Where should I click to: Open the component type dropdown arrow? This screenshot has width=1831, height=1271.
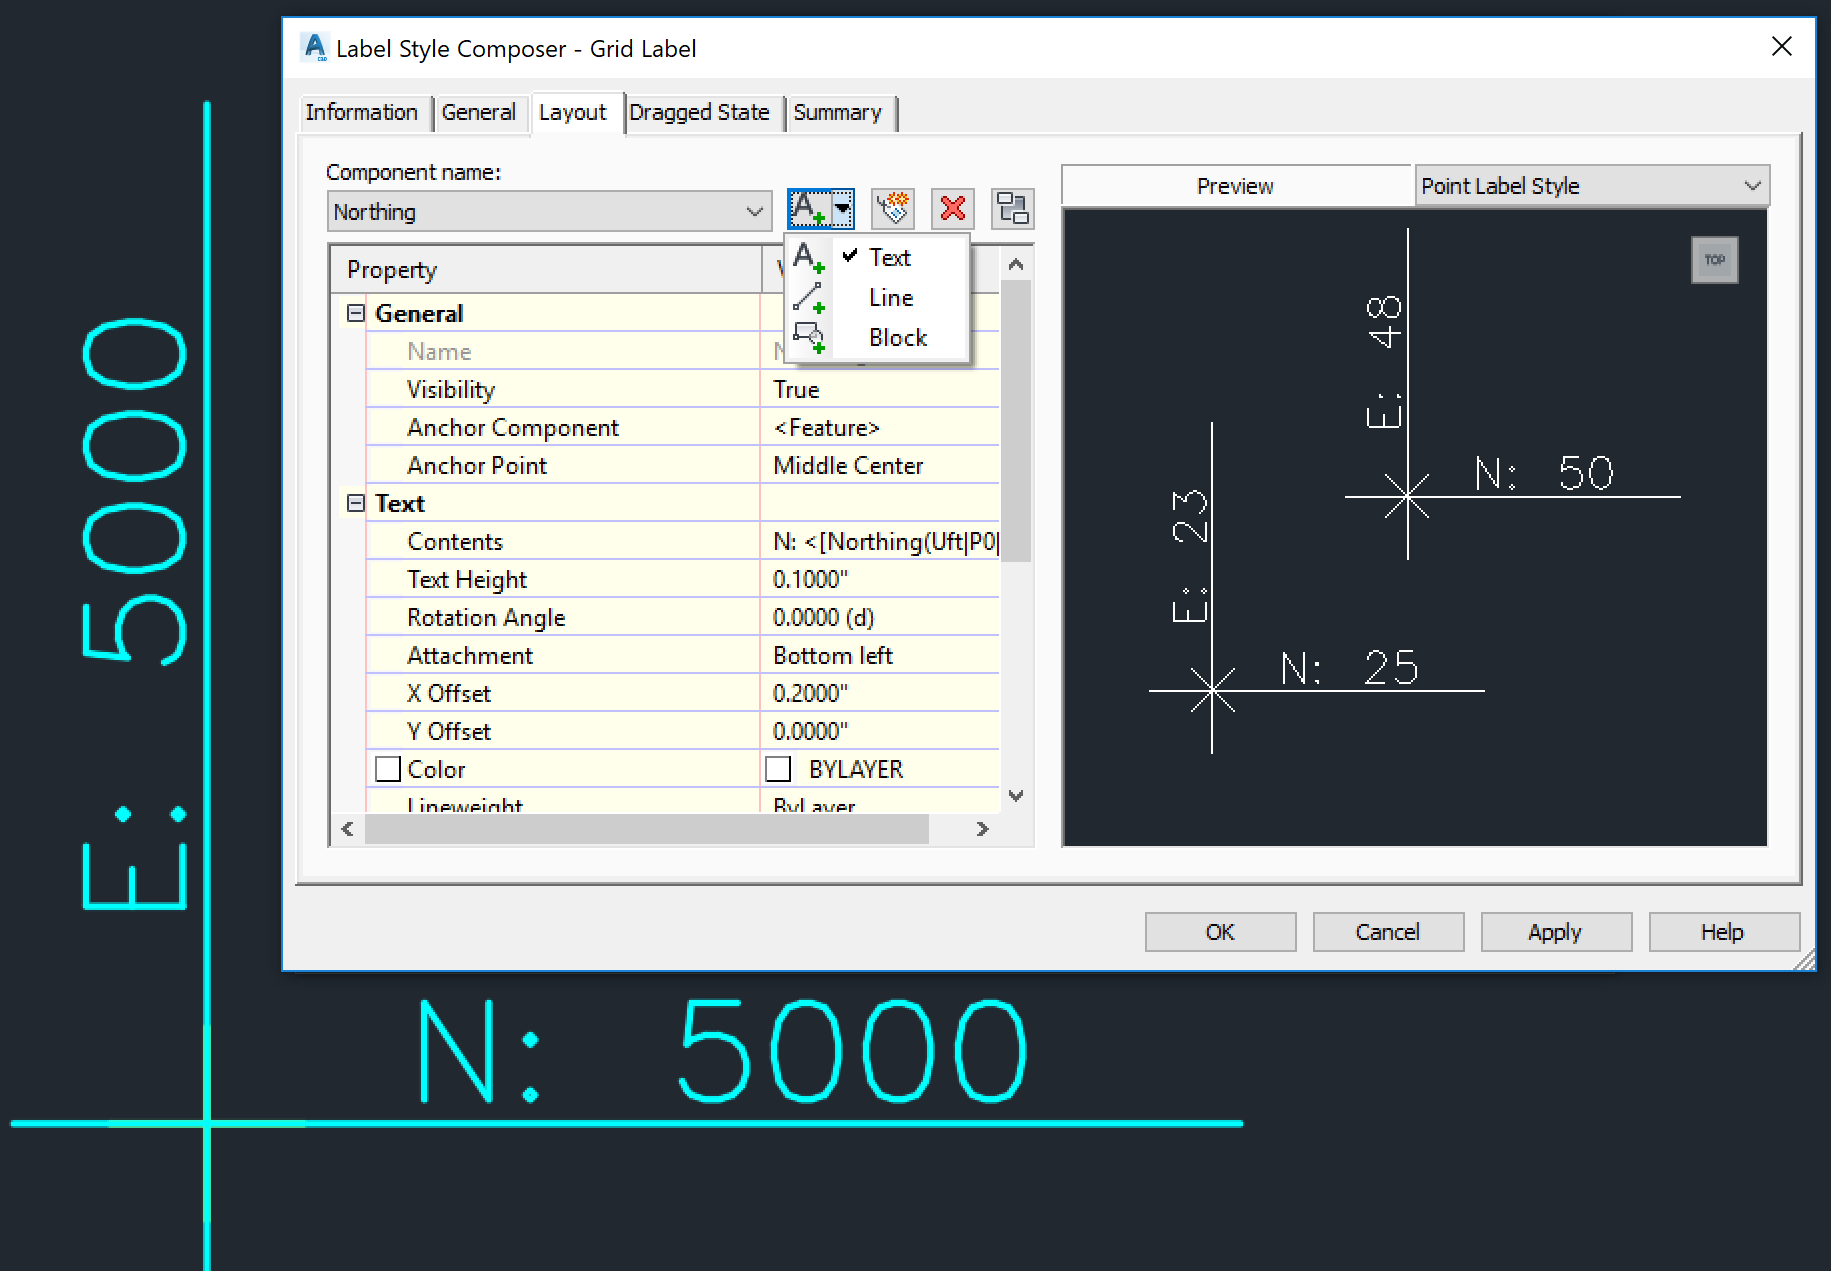tap(843, 209)
